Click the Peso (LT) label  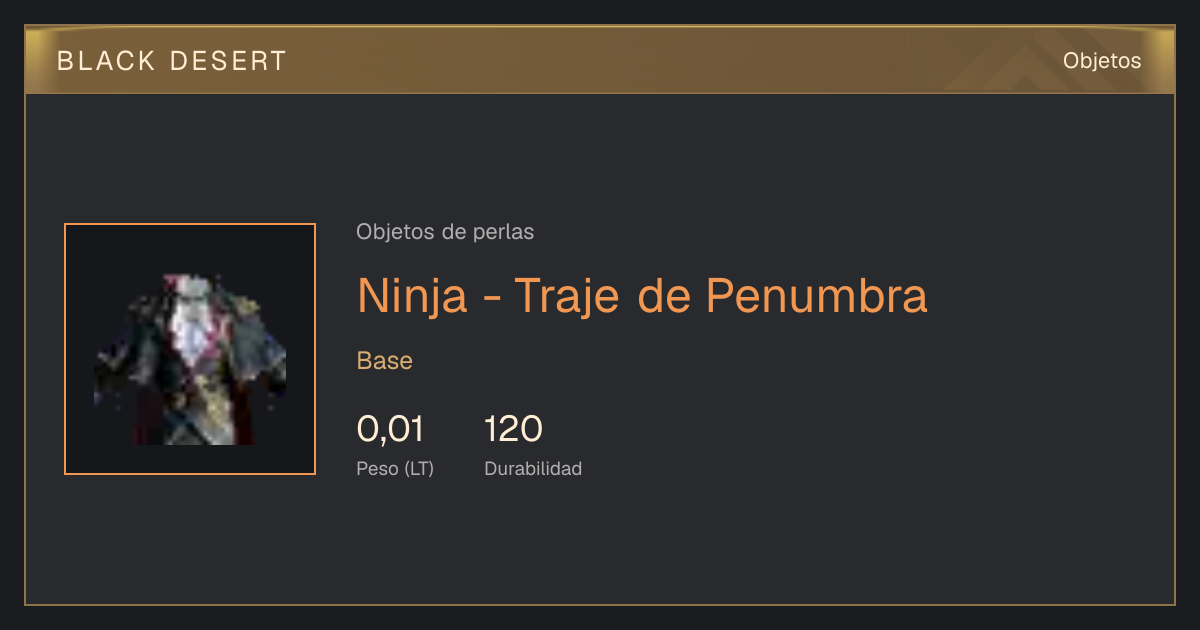pos(395,468)
